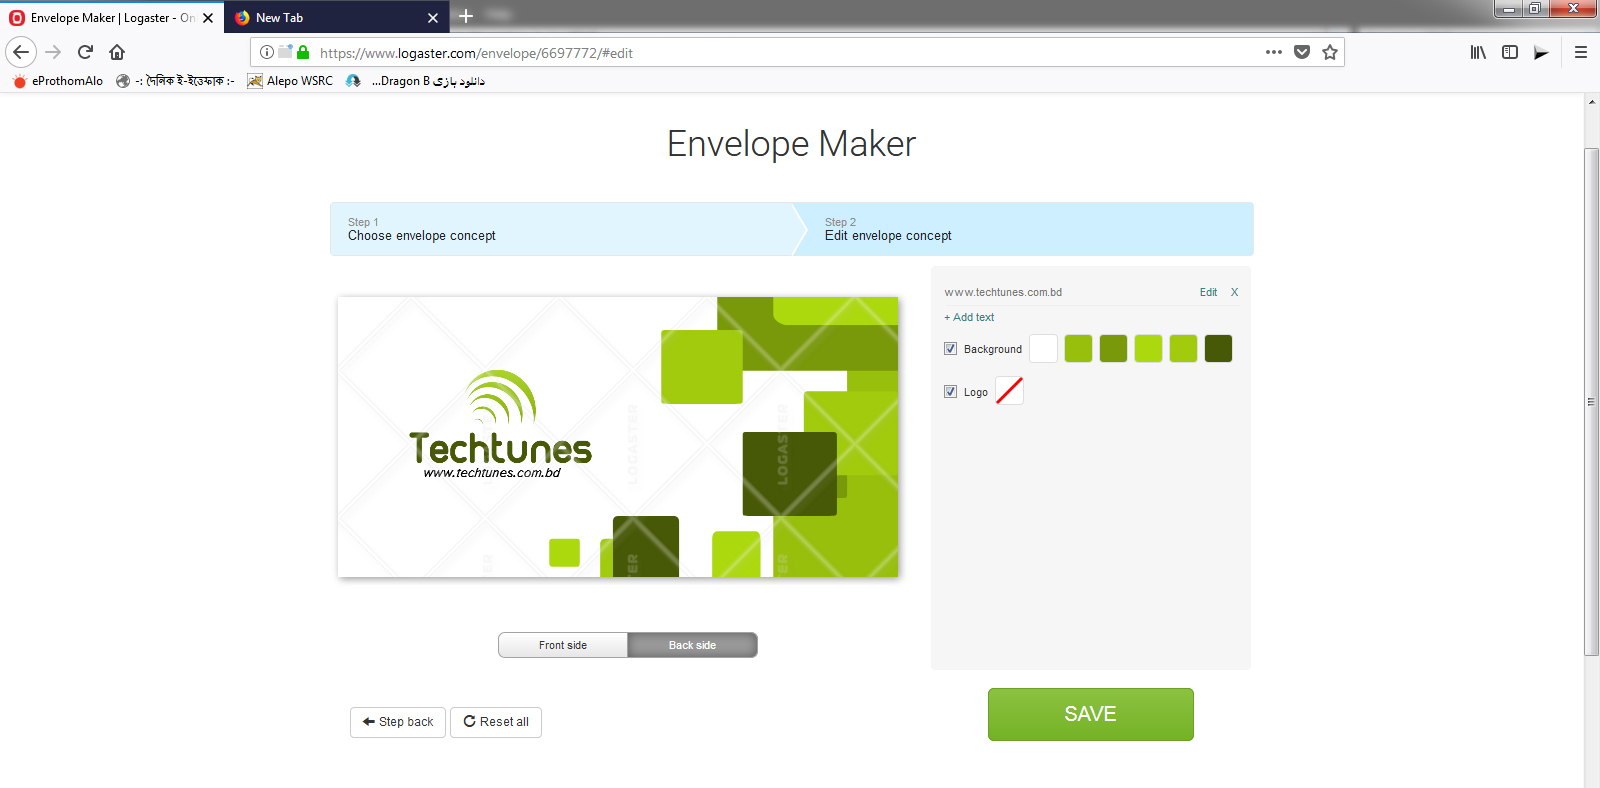
Task: Click the green padlock security icon
Action: pos(303,52)
